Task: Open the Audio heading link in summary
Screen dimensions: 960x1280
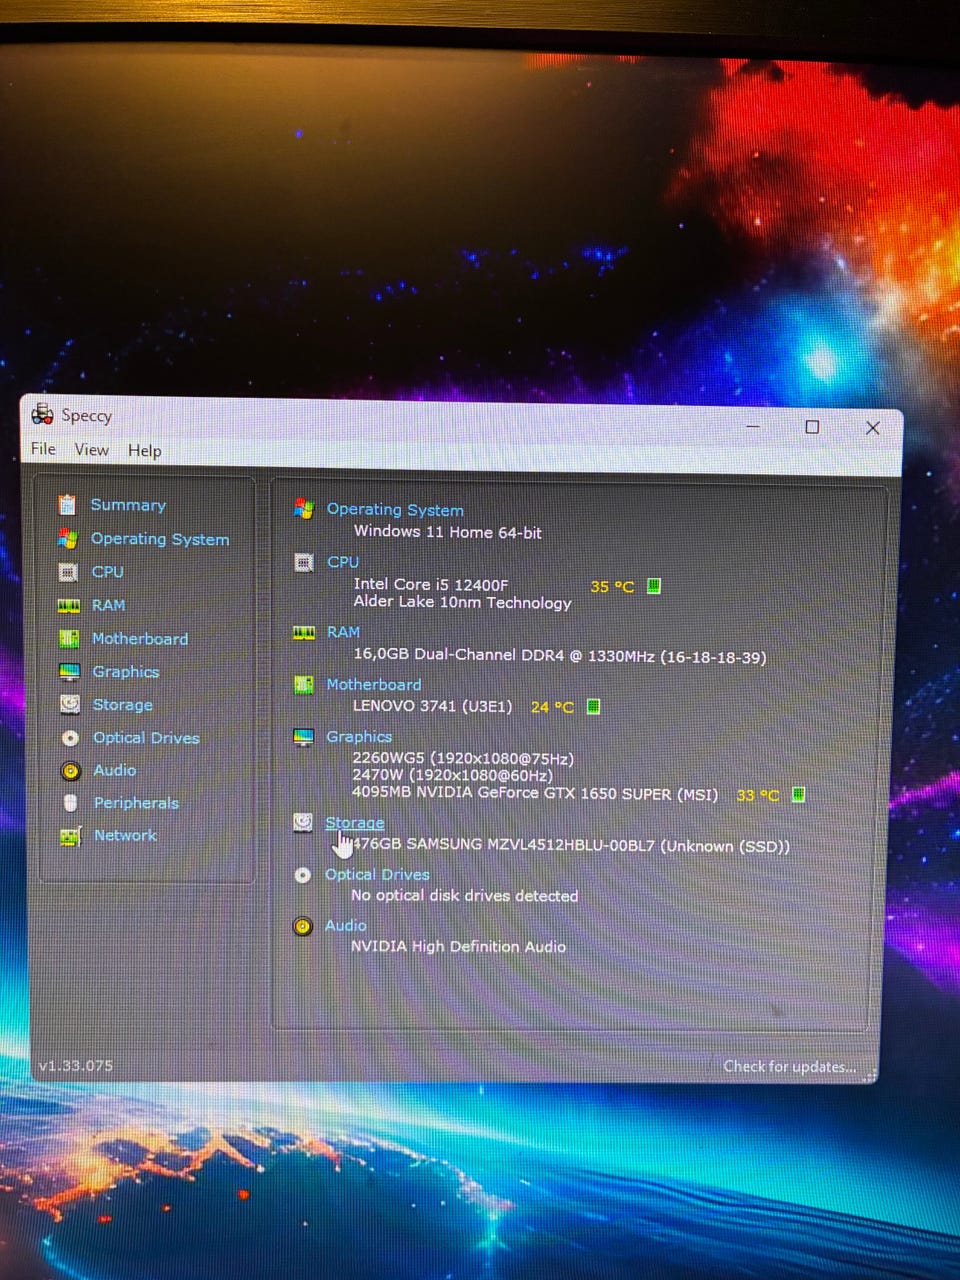Action: 345,926
